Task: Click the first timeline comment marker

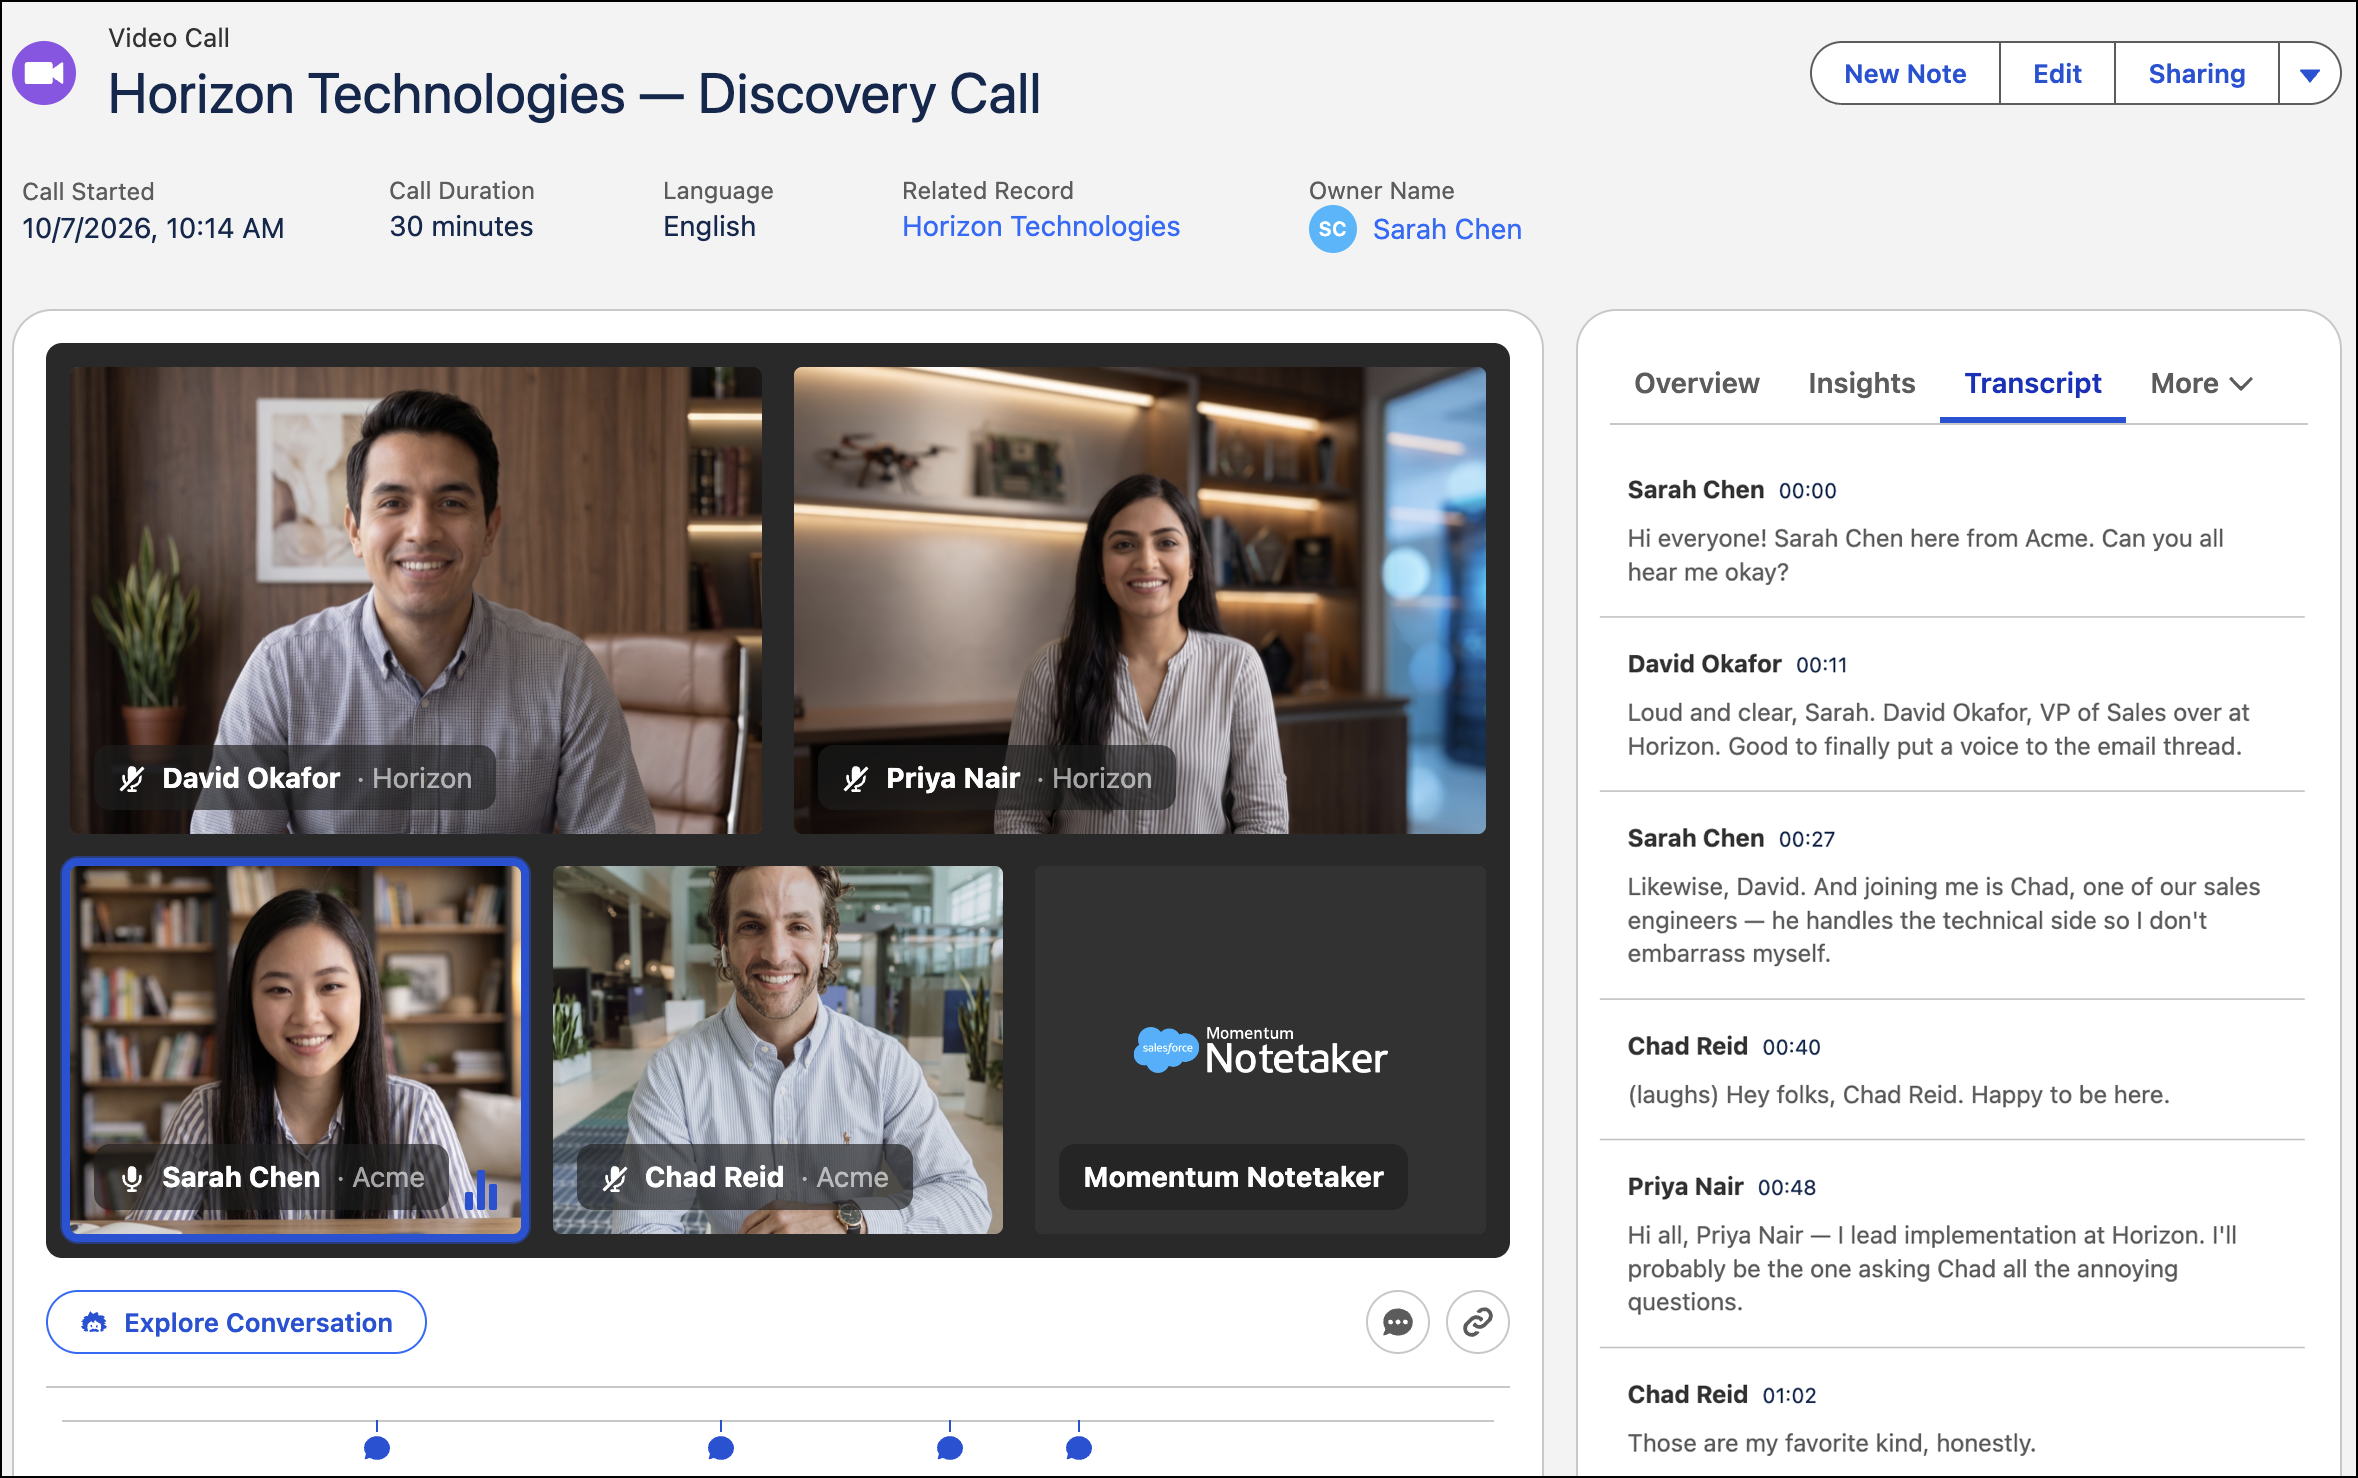Action: pos(377,1447)
